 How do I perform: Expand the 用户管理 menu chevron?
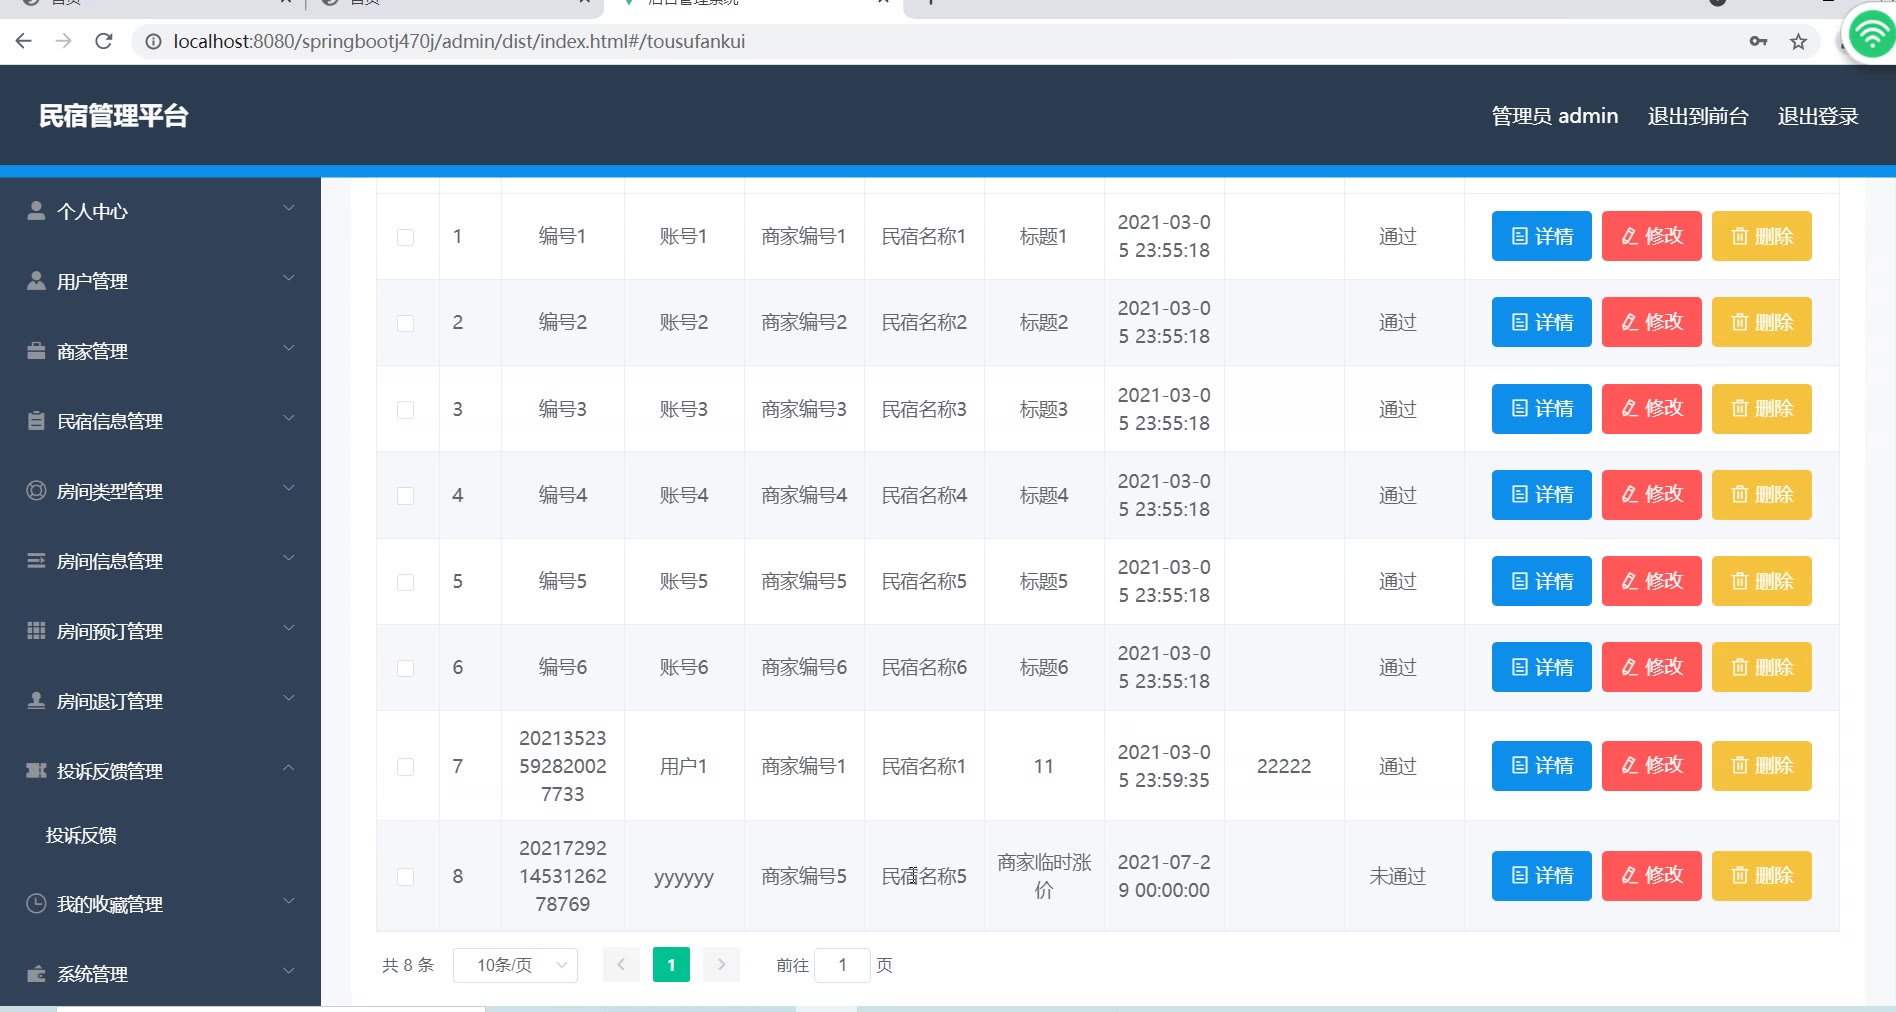(x=289, y=278)
